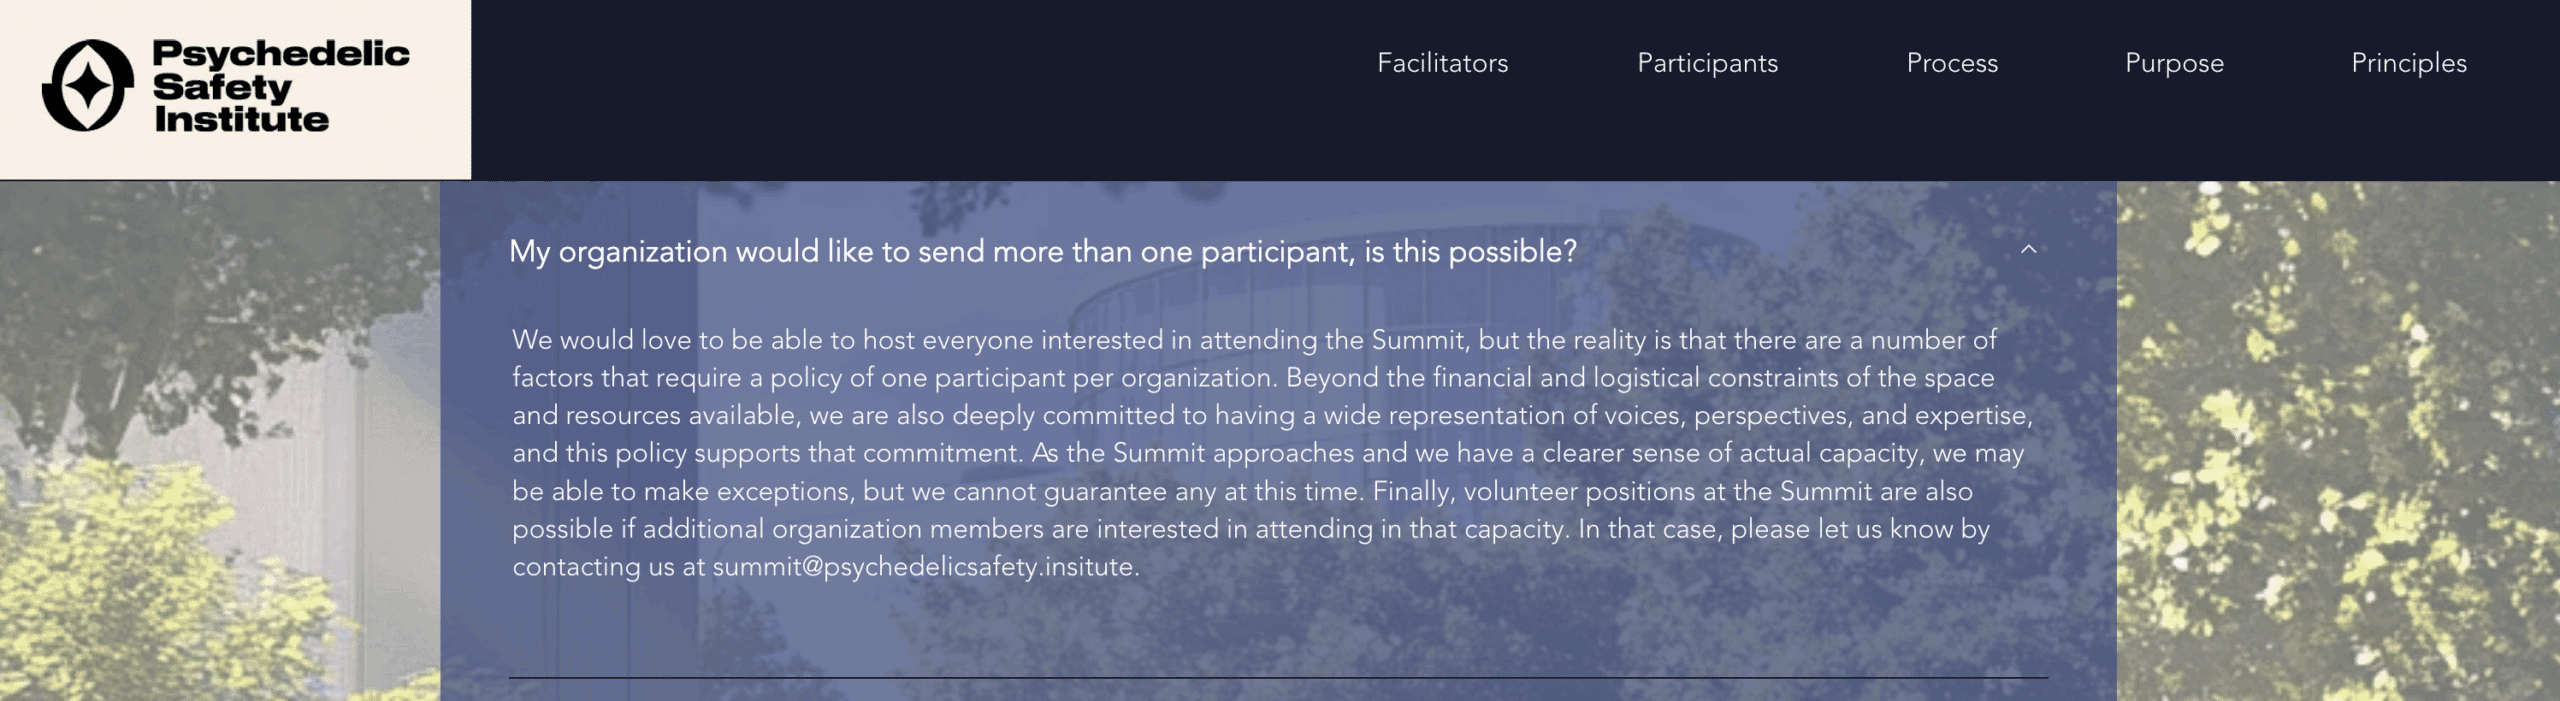Click the 'send more than one participant' question
The image size is (2560, 701).
1042,251
